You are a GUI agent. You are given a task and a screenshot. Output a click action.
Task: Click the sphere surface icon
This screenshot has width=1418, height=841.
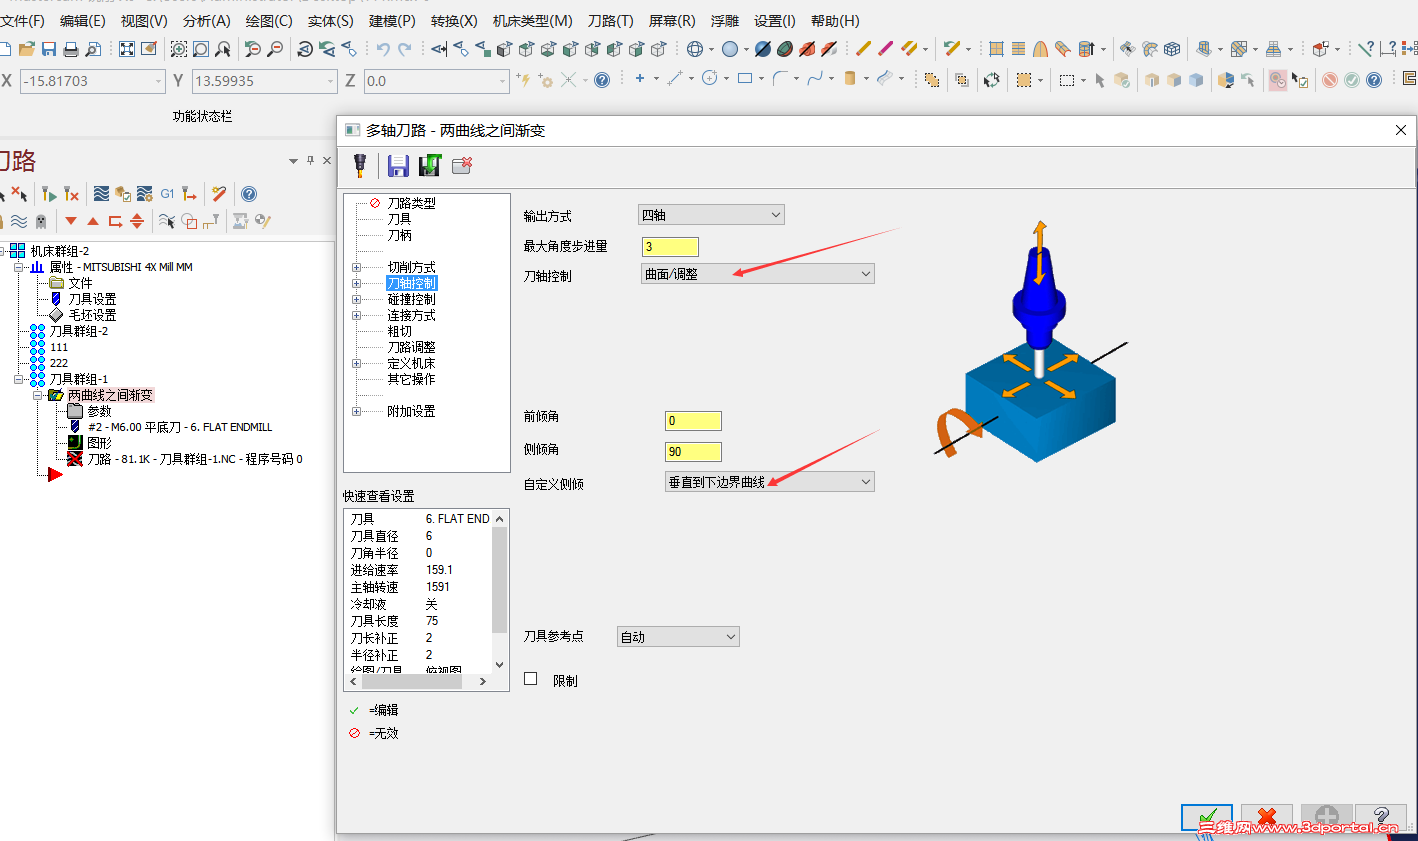point(730,49)
